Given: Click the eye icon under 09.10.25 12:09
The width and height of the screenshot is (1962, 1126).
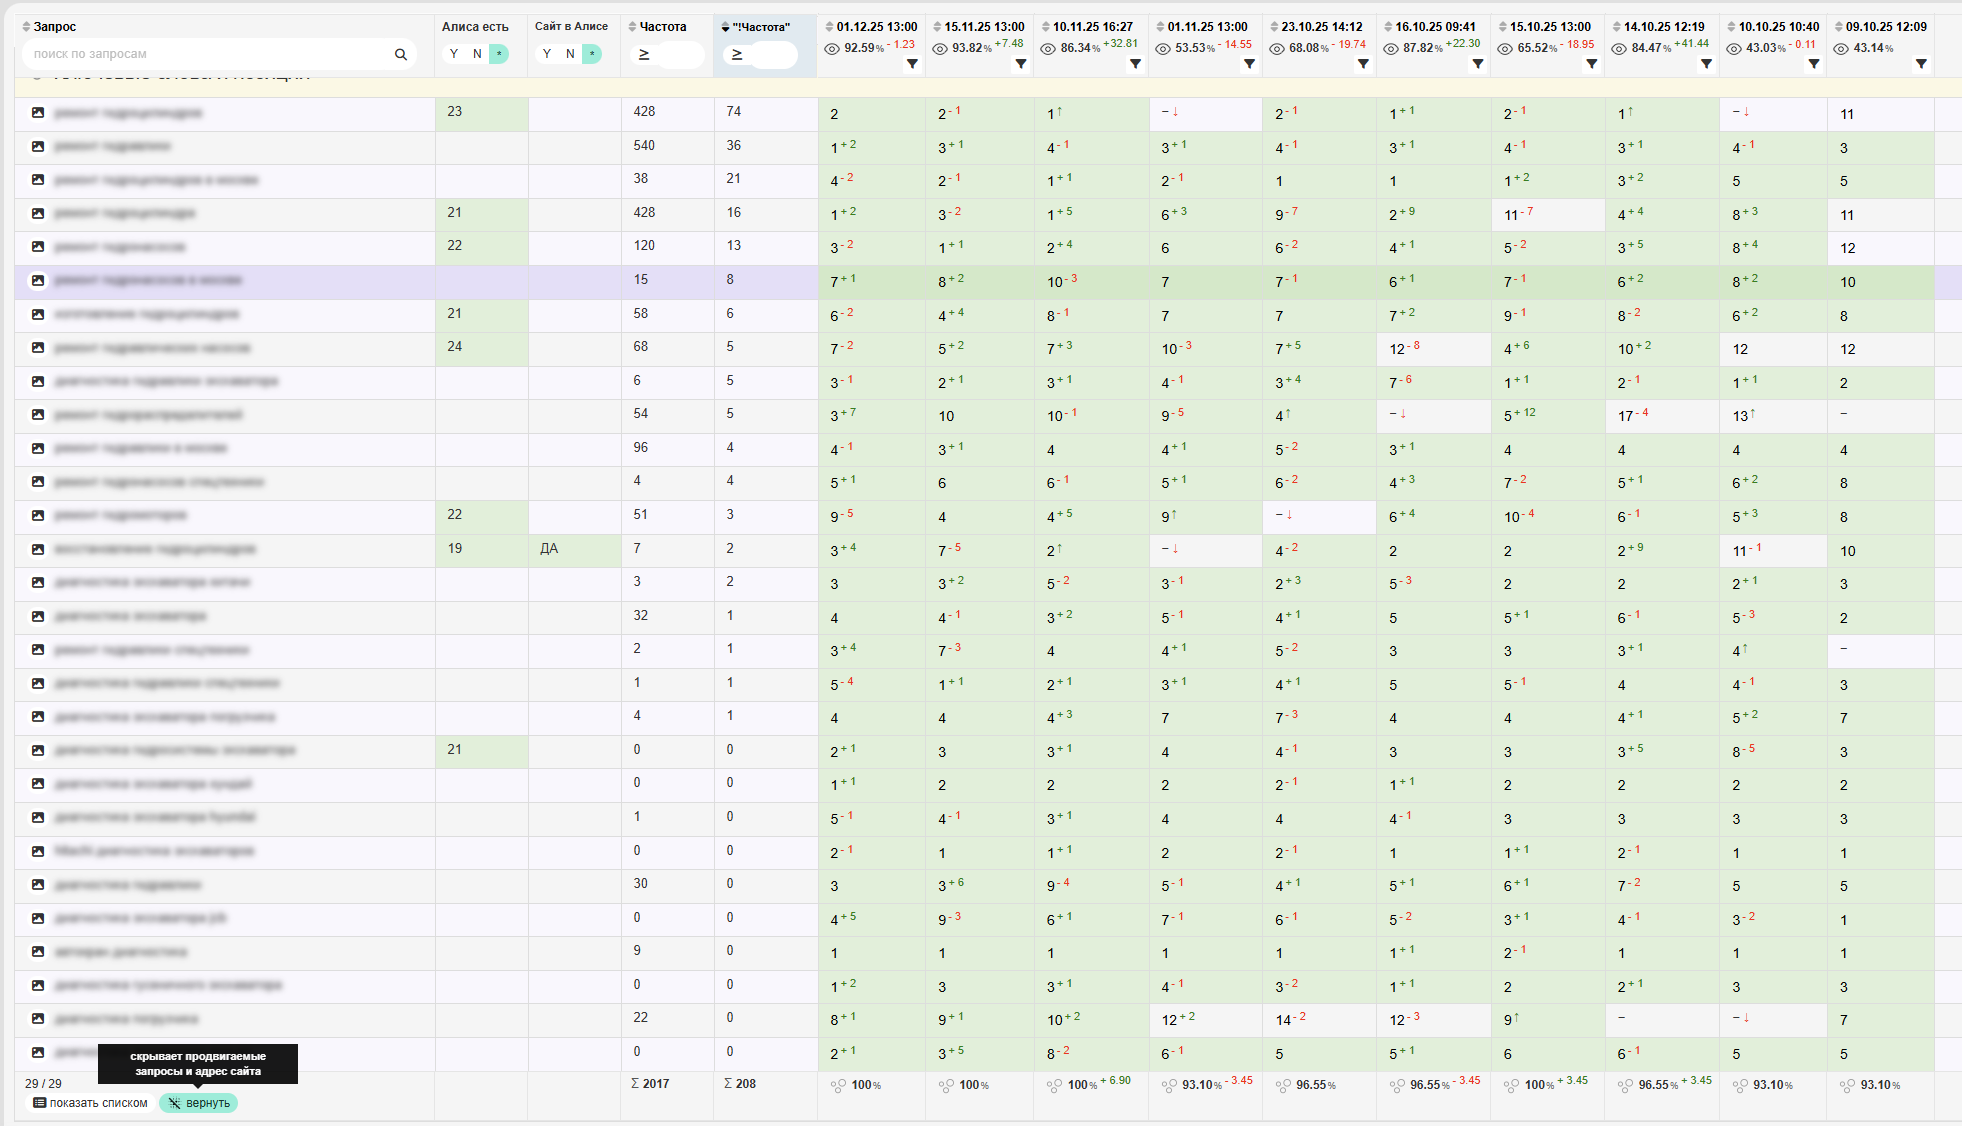Looking at the screenshot, I should point(1841,48).
